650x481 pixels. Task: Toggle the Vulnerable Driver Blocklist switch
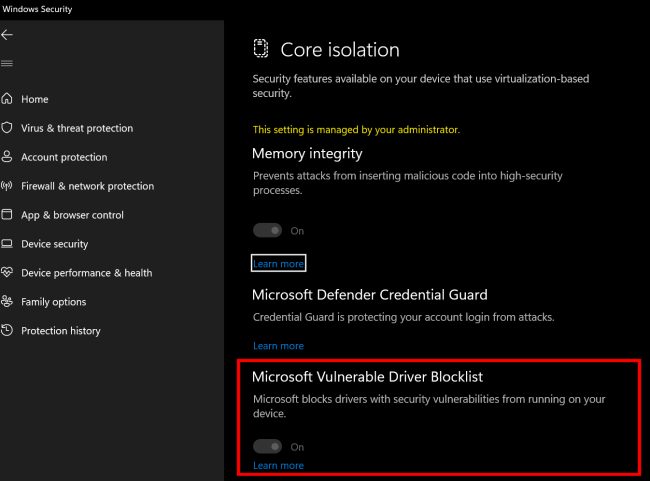(x=267, y=447)
